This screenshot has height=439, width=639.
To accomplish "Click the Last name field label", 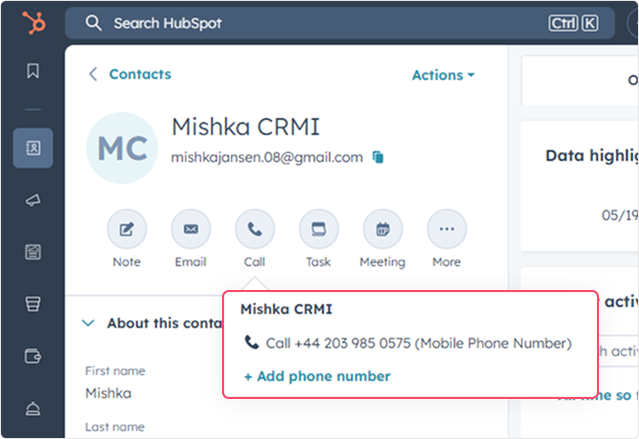I will point(115,427).
